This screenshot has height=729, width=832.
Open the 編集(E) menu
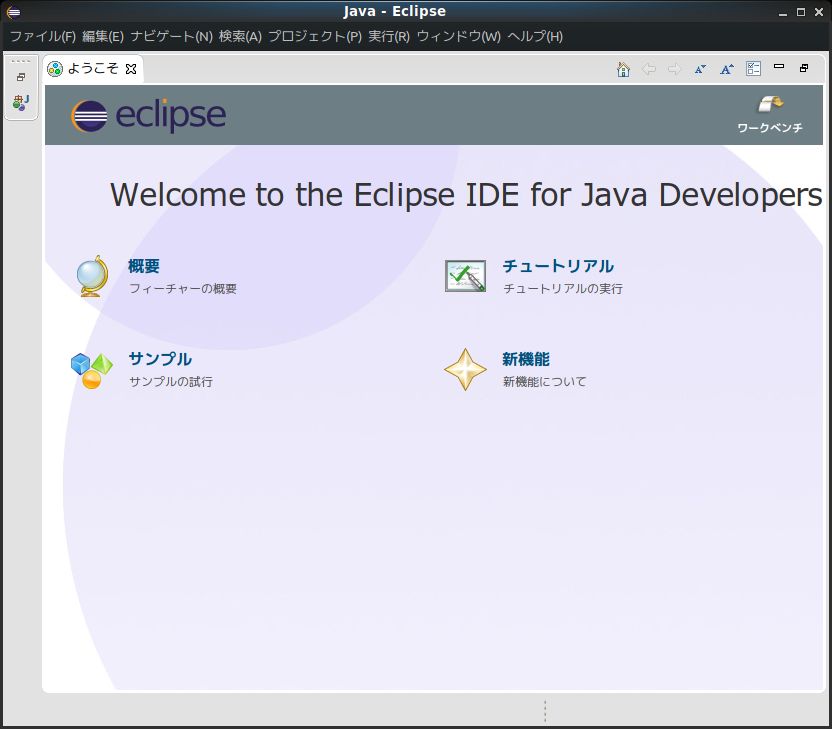pos(103,36)
